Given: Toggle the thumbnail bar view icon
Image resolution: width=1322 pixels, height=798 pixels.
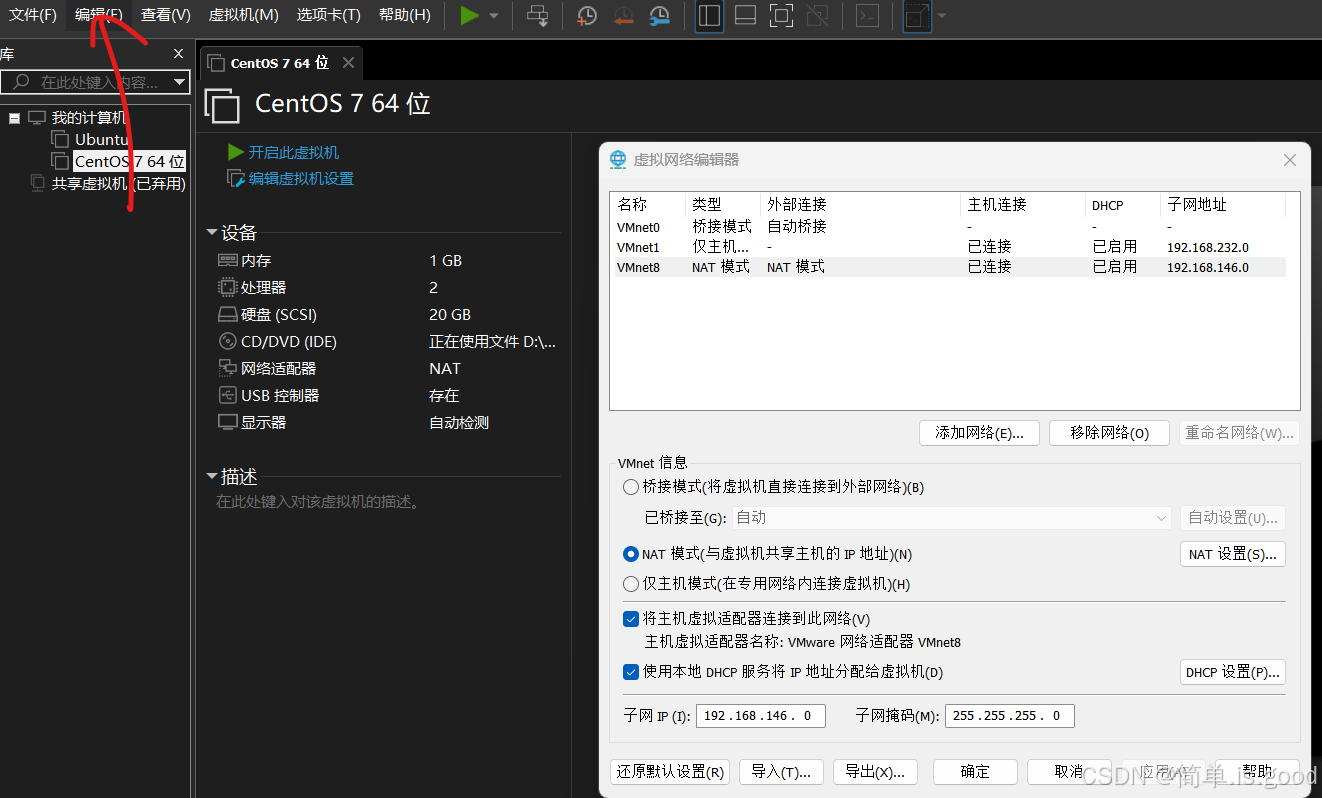Looking at the screenshot, I should pos(745,16).
